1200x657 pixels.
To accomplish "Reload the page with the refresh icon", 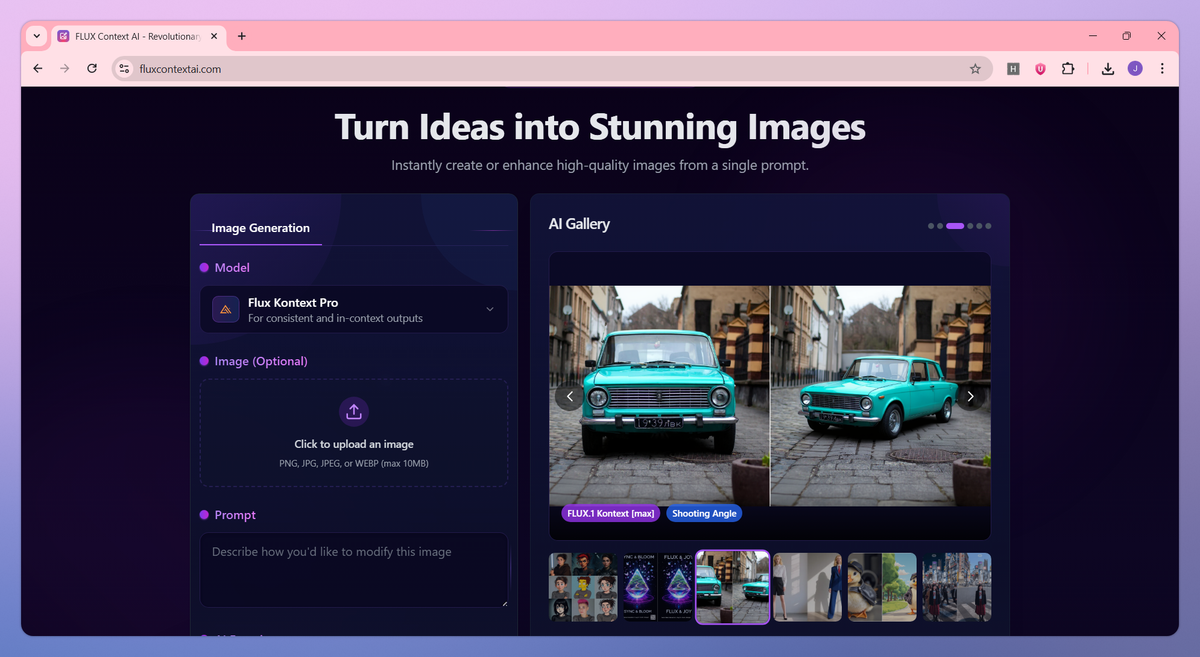I will pyautogui.click(x=92, y=69).
